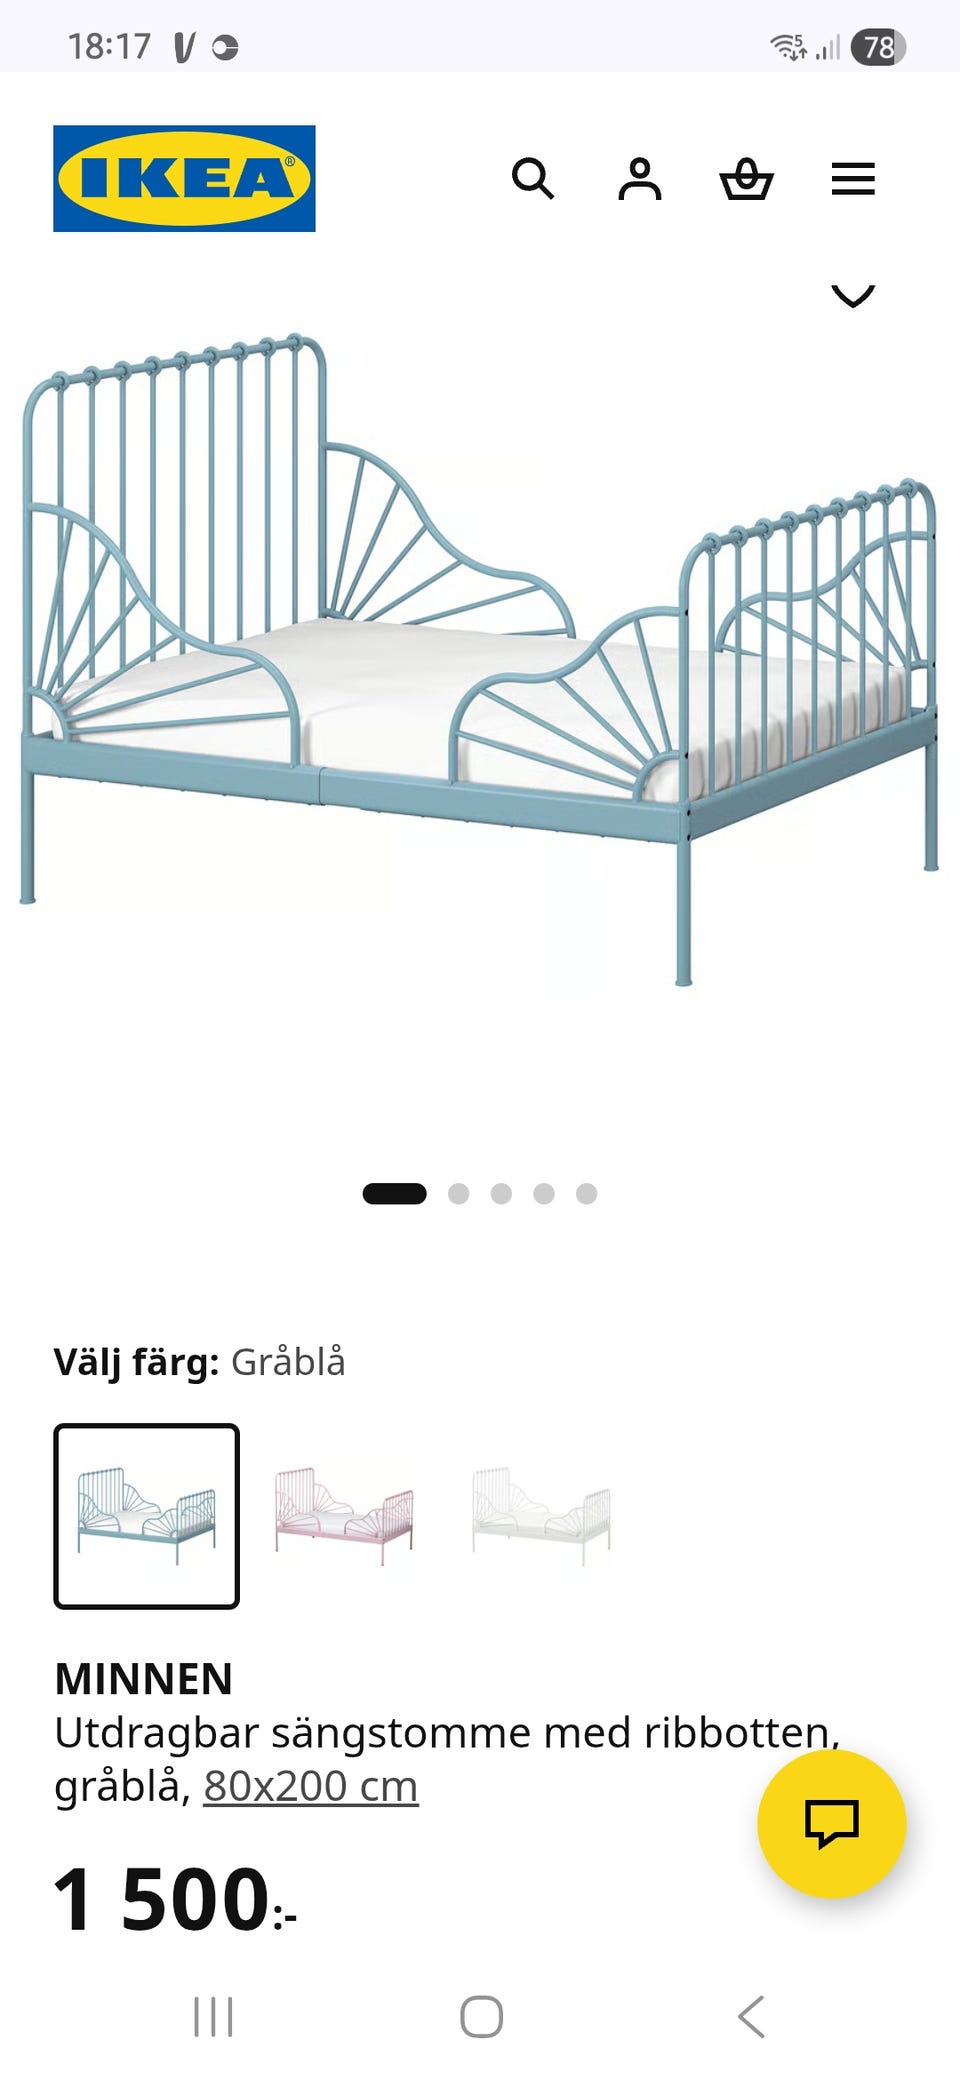This screenshot has width=960, height=2080.
Task: Jump to fourth carousel image dot
Action: coord(544,1193)
